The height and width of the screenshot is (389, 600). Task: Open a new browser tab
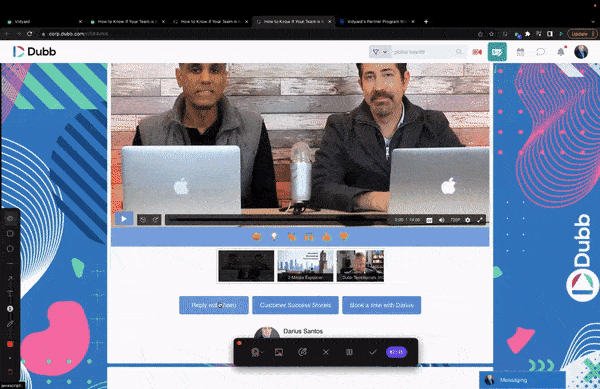point(426,22)
